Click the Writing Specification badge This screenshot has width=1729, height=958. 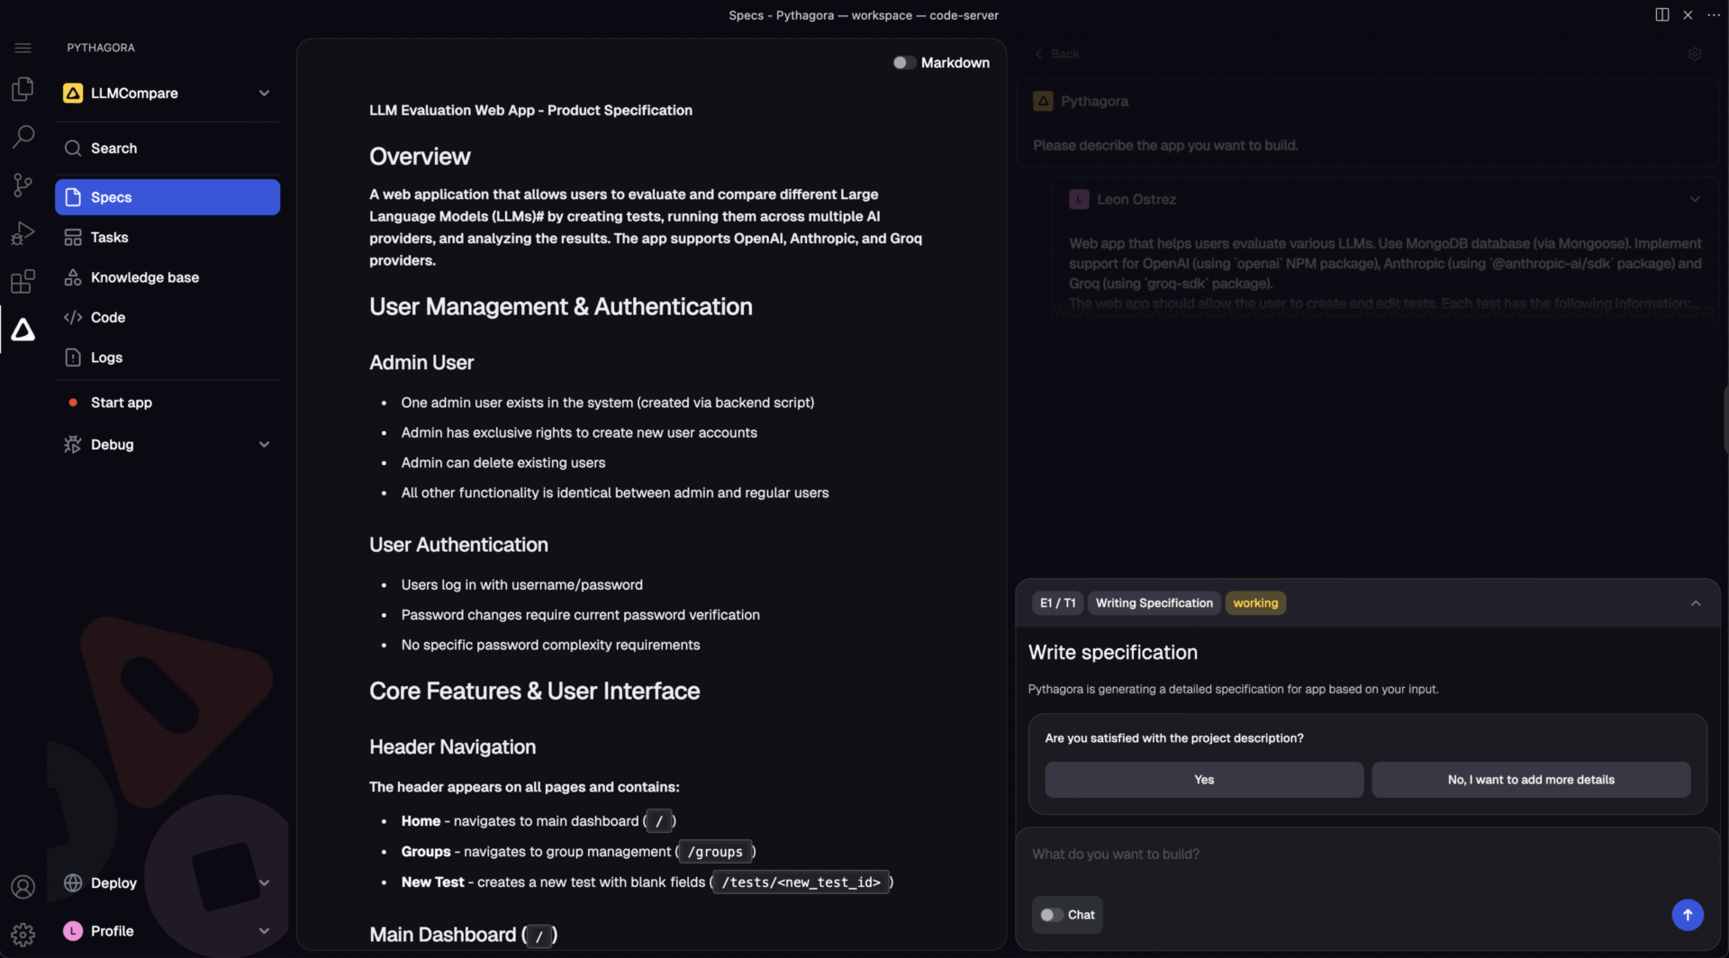(x=1154, y=603)
